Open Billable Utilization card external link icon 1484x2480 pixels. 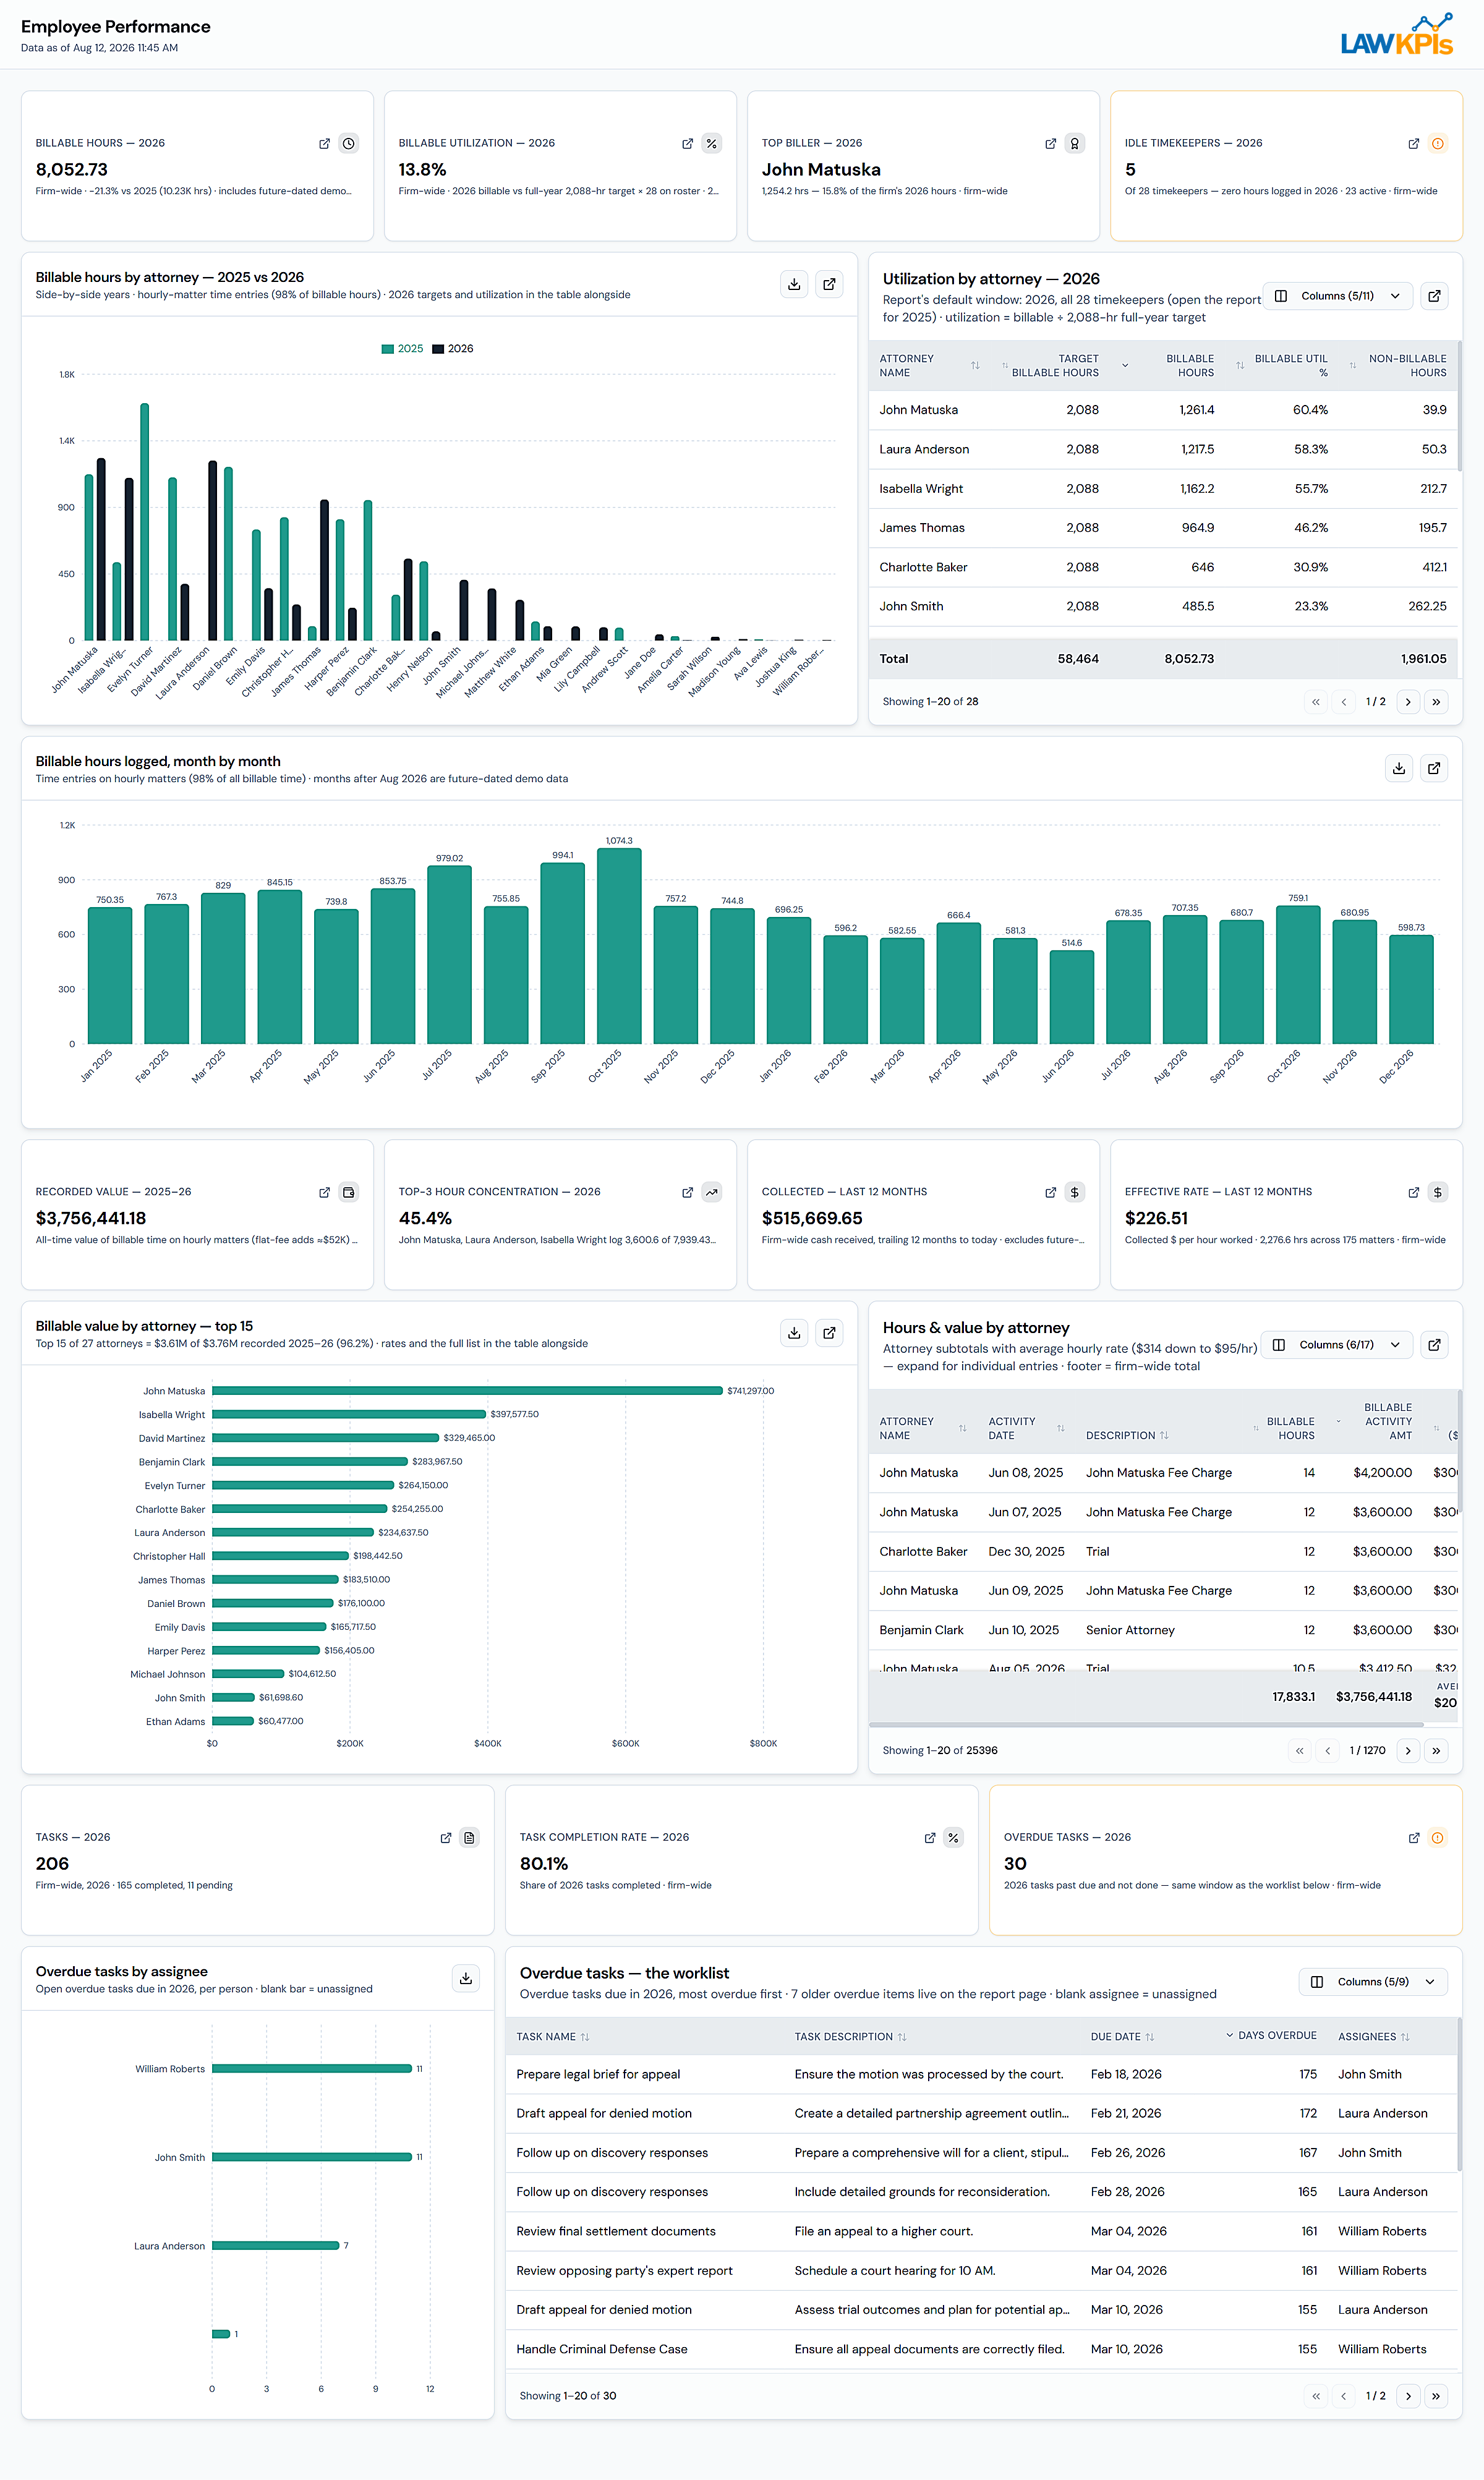pyautogui.click(x=687, y=144)
